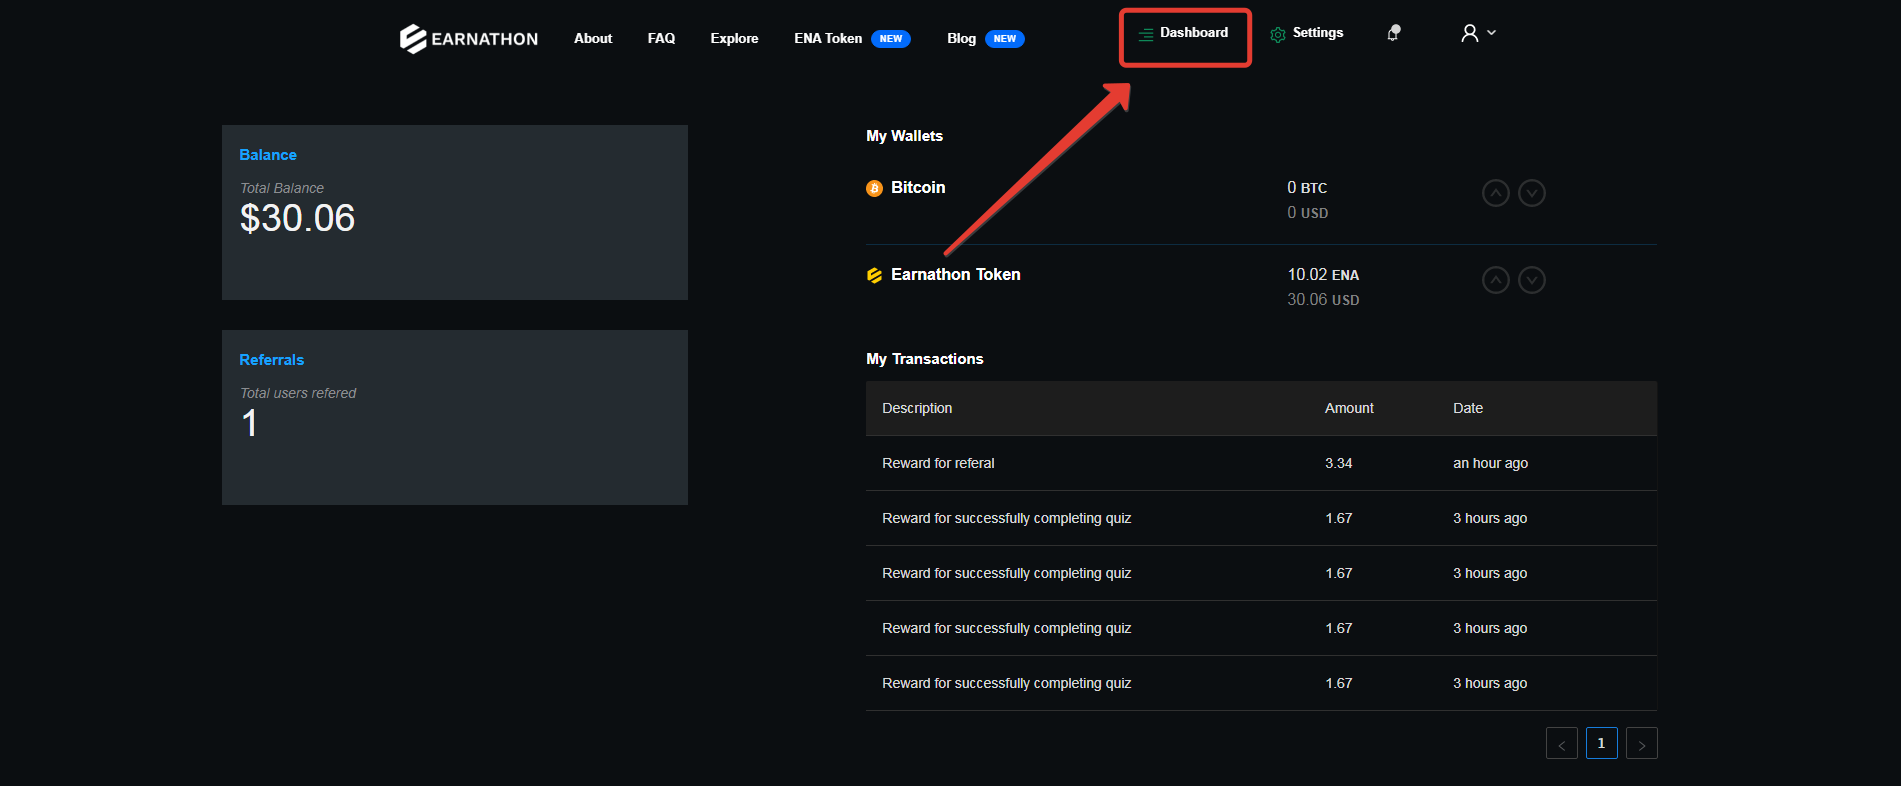Select page 1 in pagination
Screen dimensions: 1901x786
point(1601,744)
